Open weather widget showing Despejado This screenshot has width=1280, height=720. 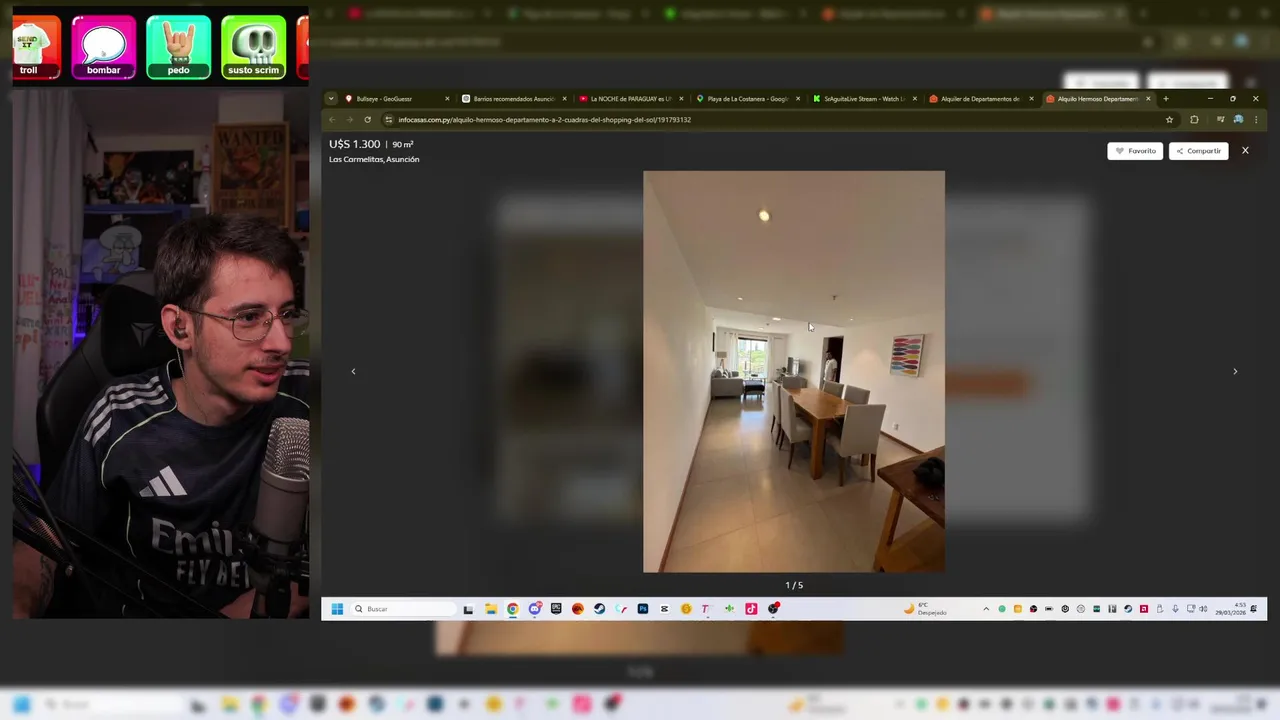pos(925,609)
